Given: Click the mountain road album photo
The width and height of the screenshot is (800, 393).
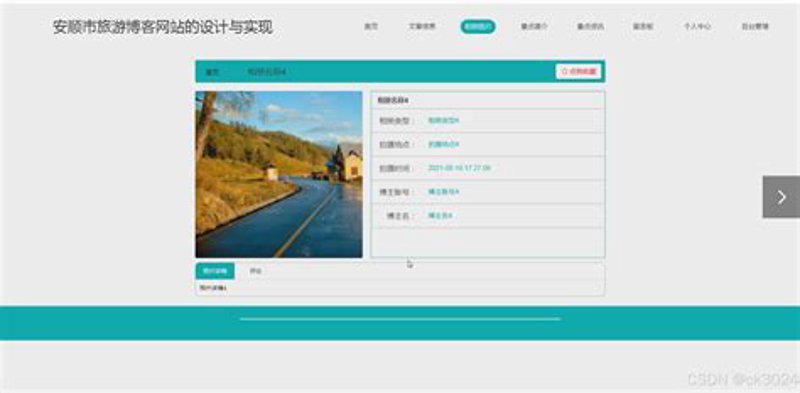Looking at the screenshot, I should coord(279,175).
